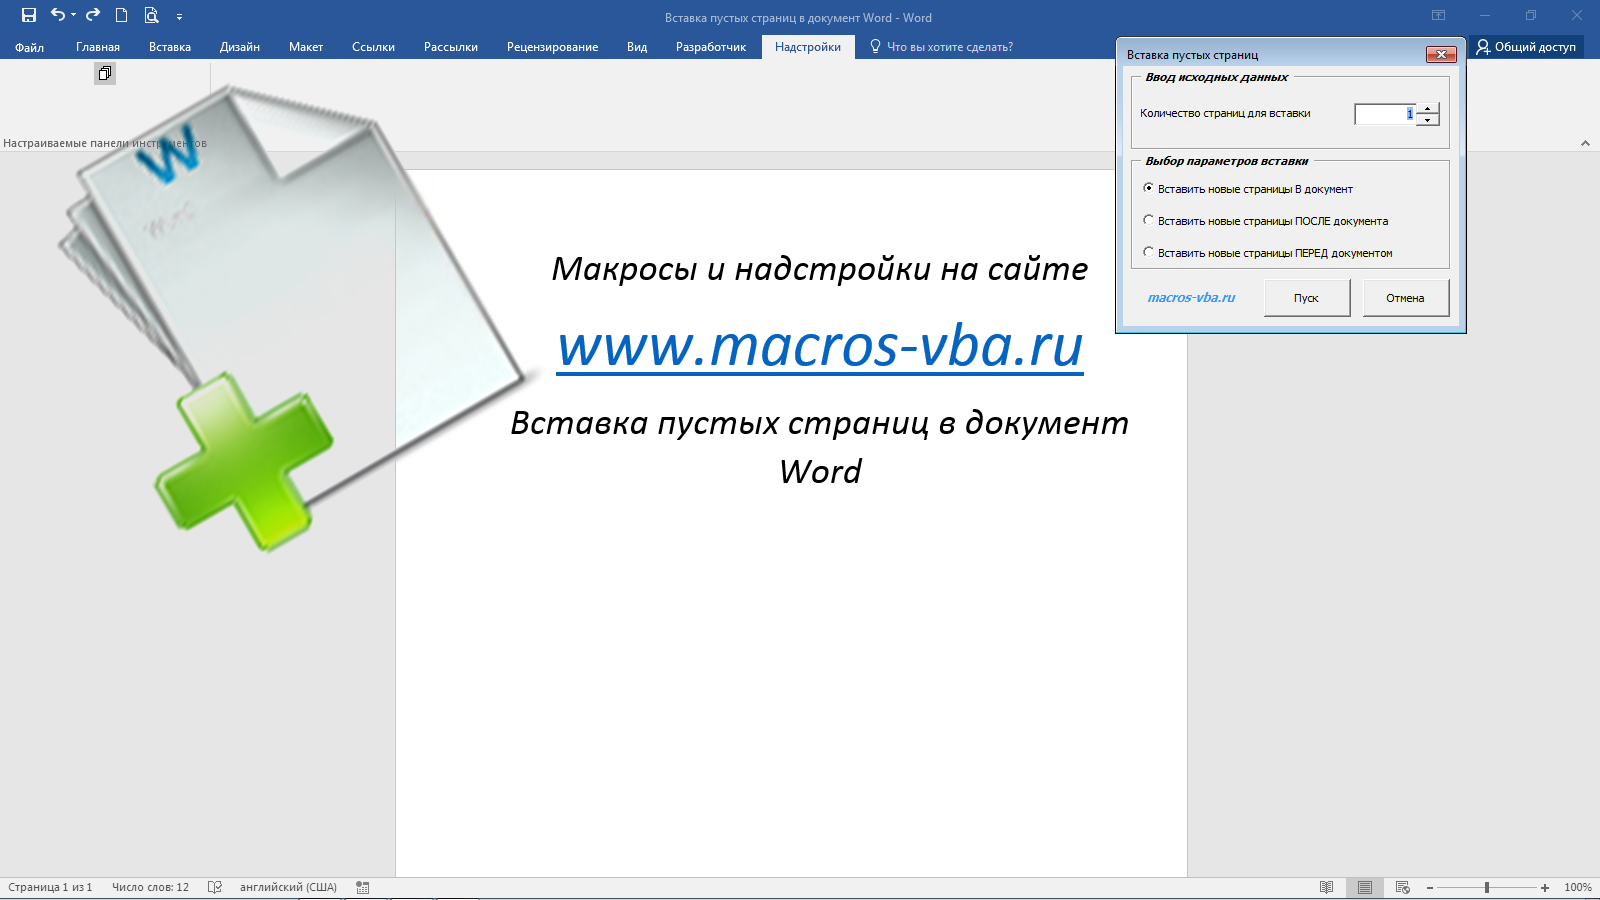
Task: Select radio 'Вставить новые страницы ПЕРЕД документом'
Action: (1148, 252)
